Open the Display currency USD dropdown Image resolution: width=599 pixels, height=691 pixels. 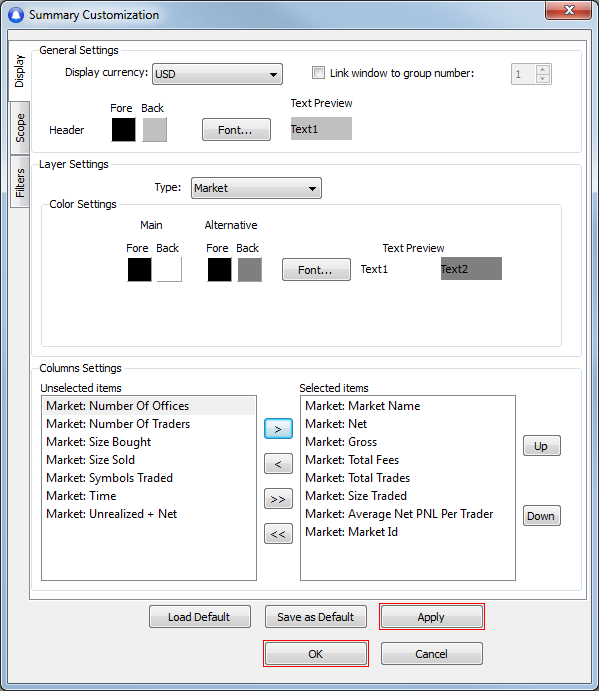pos(217,74)
